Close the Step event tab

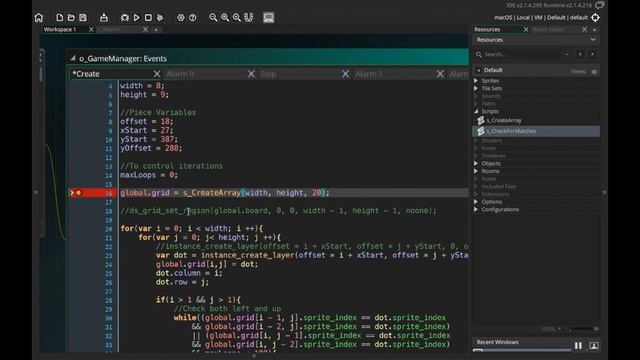click(346, 74)
